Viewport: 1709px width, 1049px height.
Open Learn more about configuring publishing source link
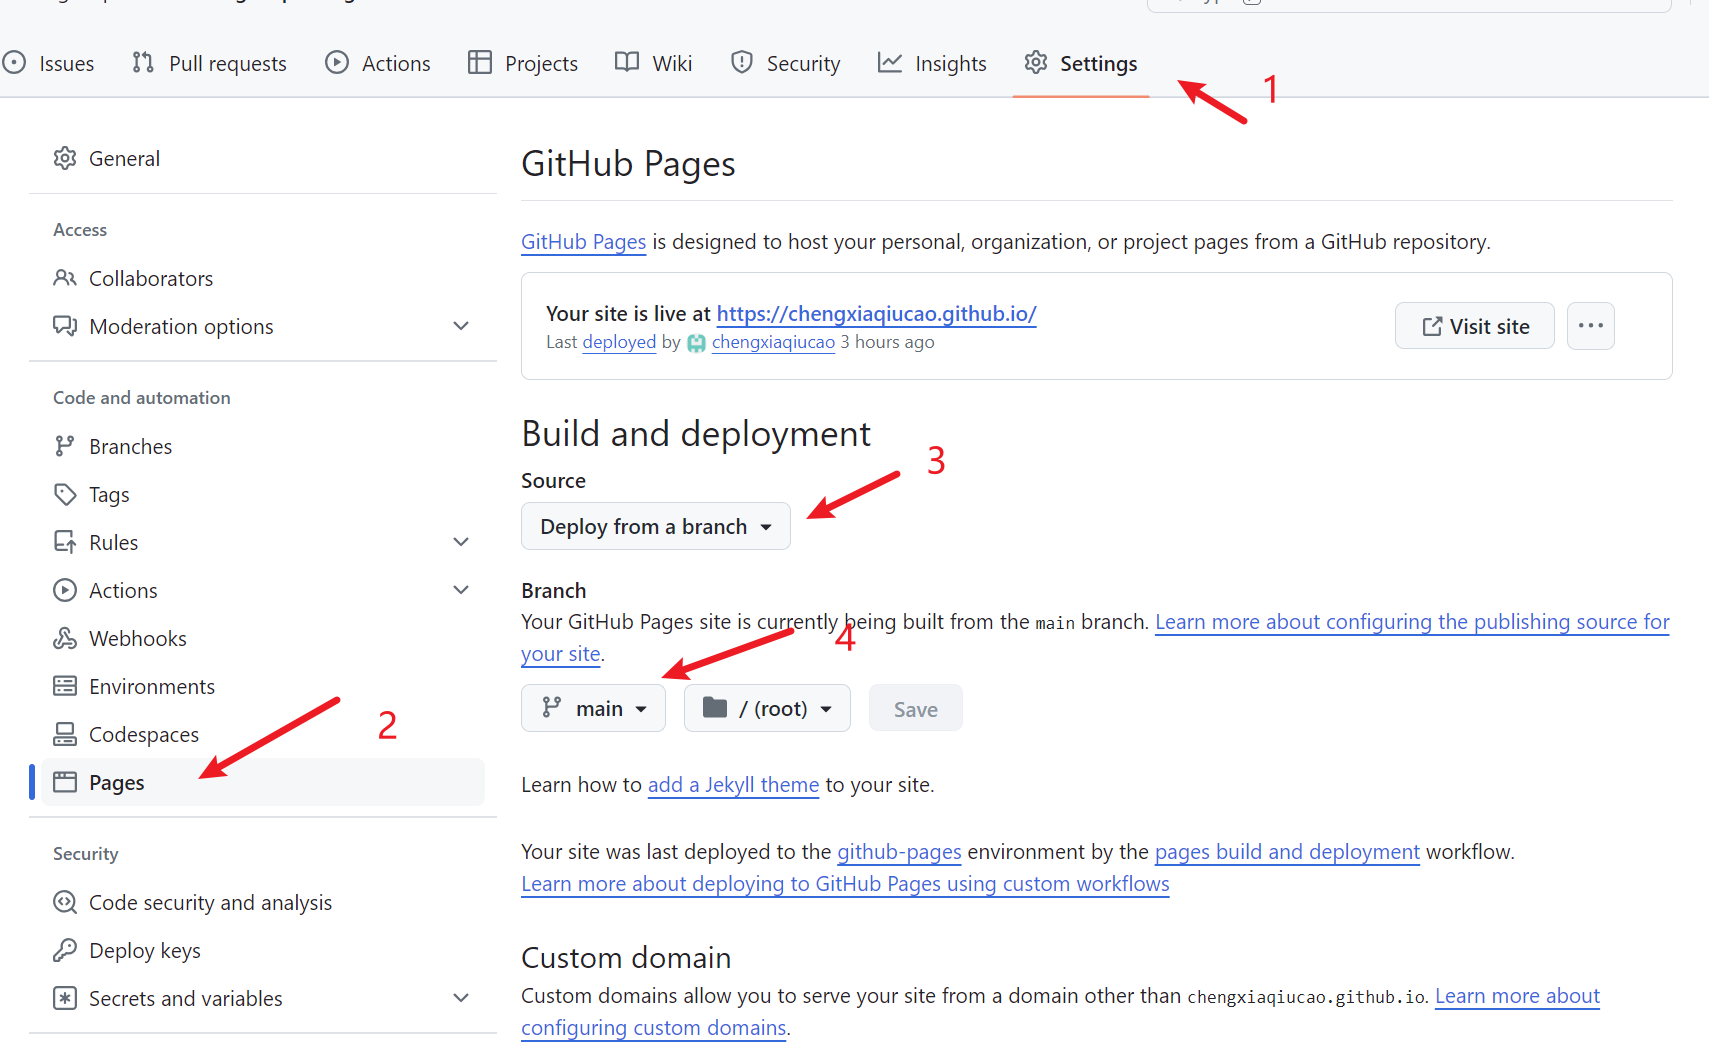[1412, 621]
